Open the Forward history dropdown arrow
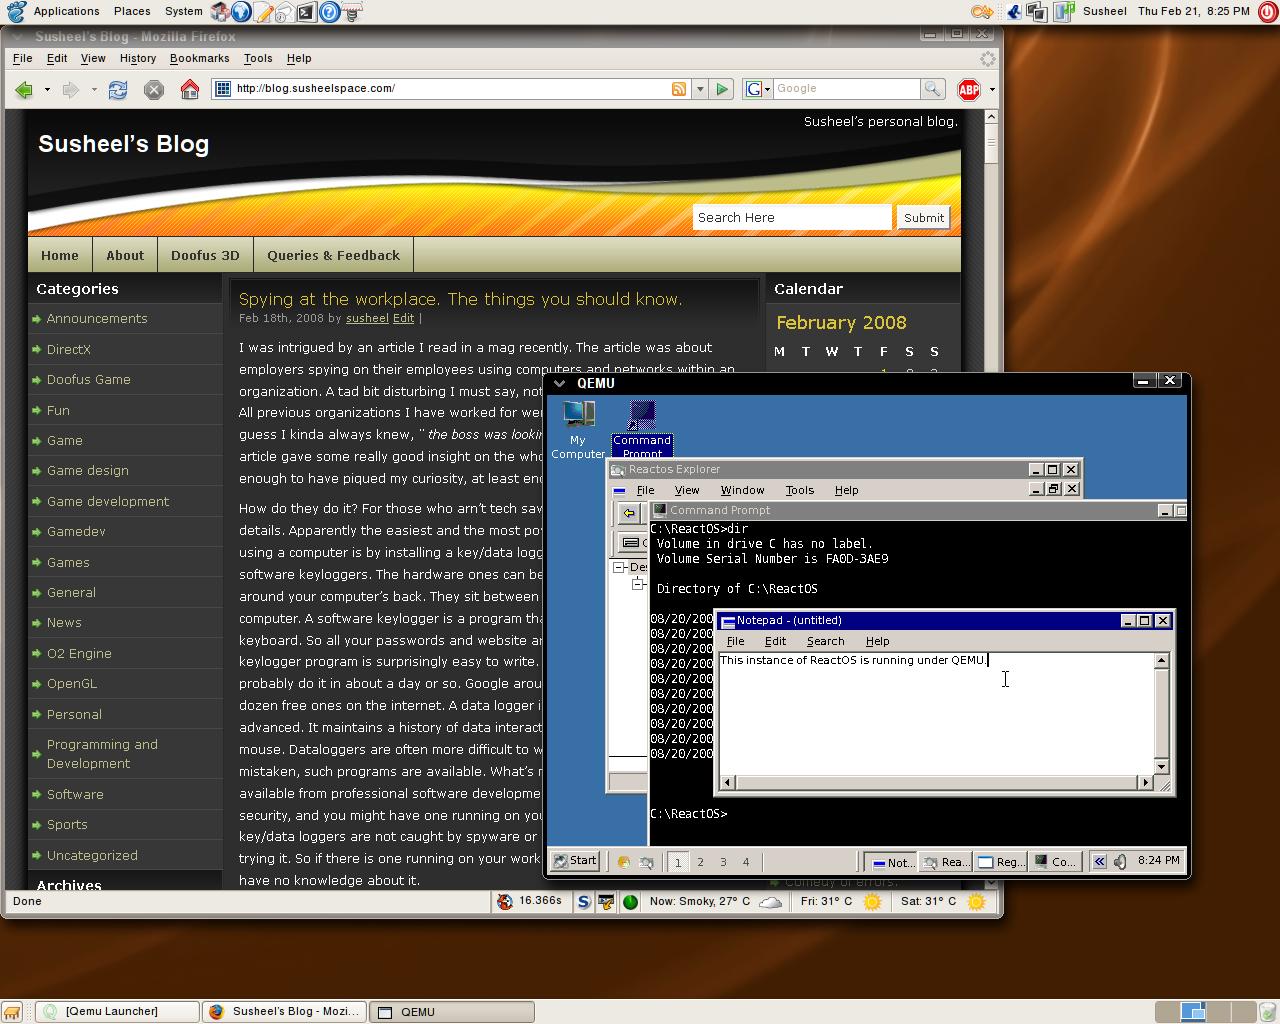This screenshot has width=1280, height=1024. (94, 90)
